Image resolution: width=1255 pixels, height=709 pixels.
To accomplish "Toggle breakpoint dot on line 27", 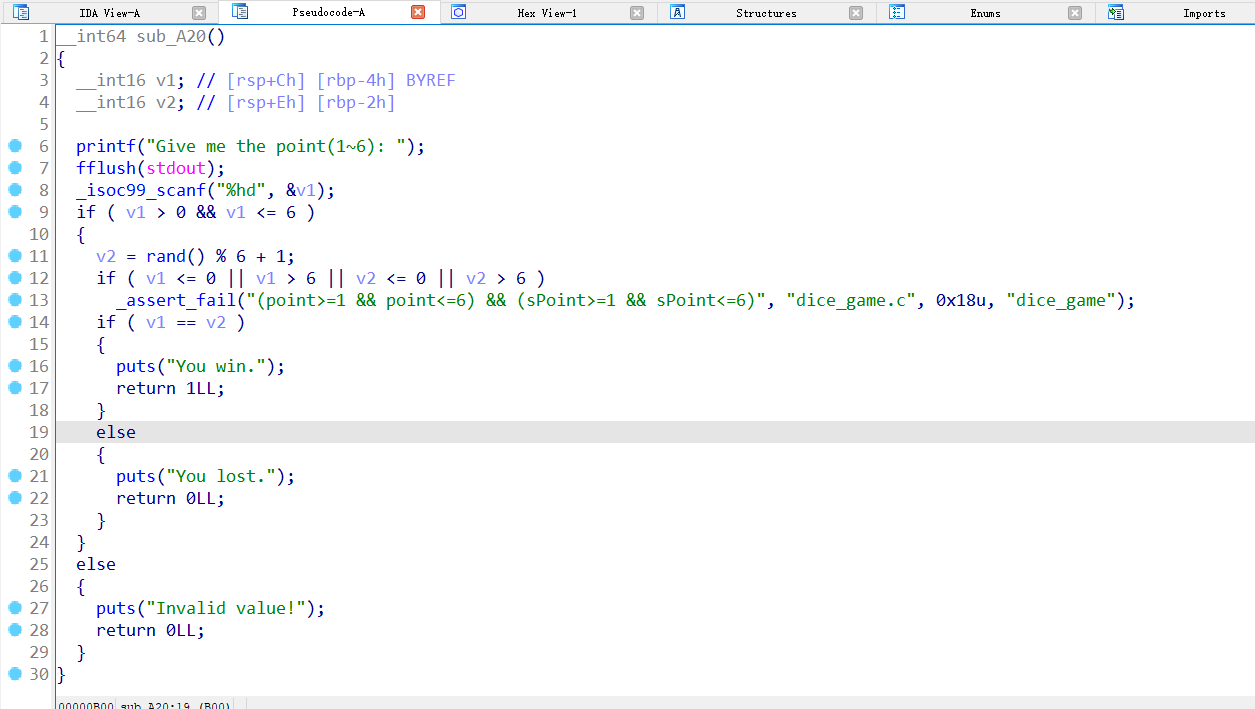I will tap(14, 608).
